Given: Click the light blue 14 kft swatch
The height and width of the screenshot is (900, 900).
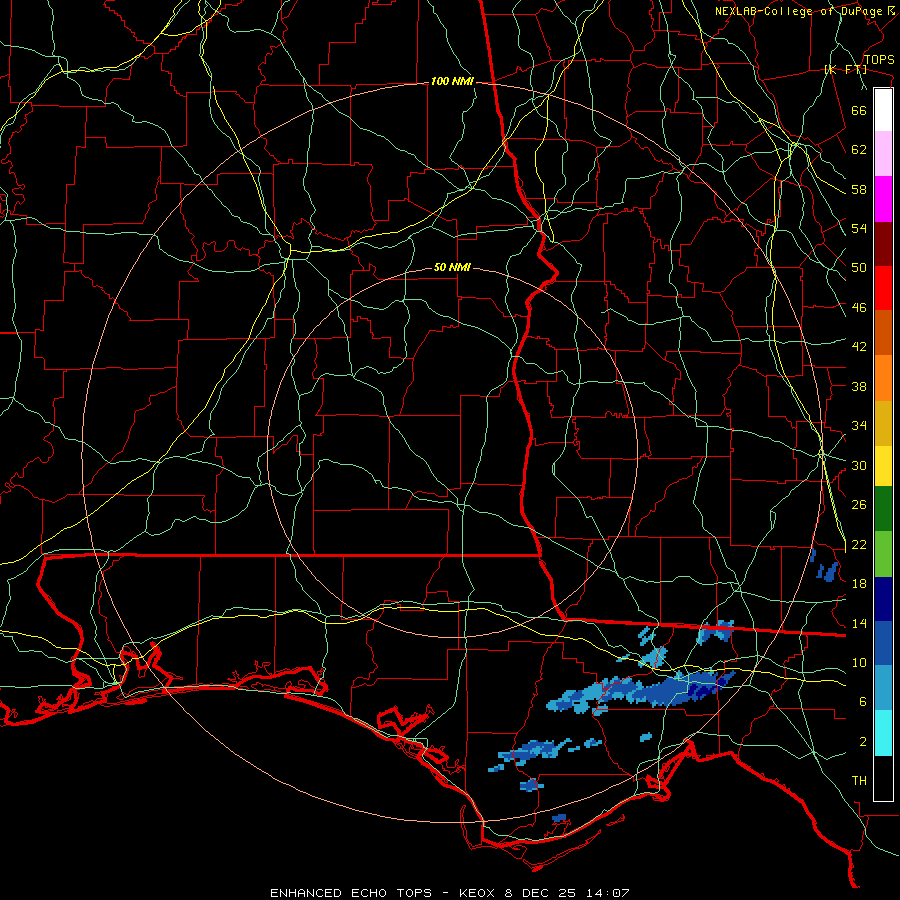Looking at the screenshot, I should point(883,688).
